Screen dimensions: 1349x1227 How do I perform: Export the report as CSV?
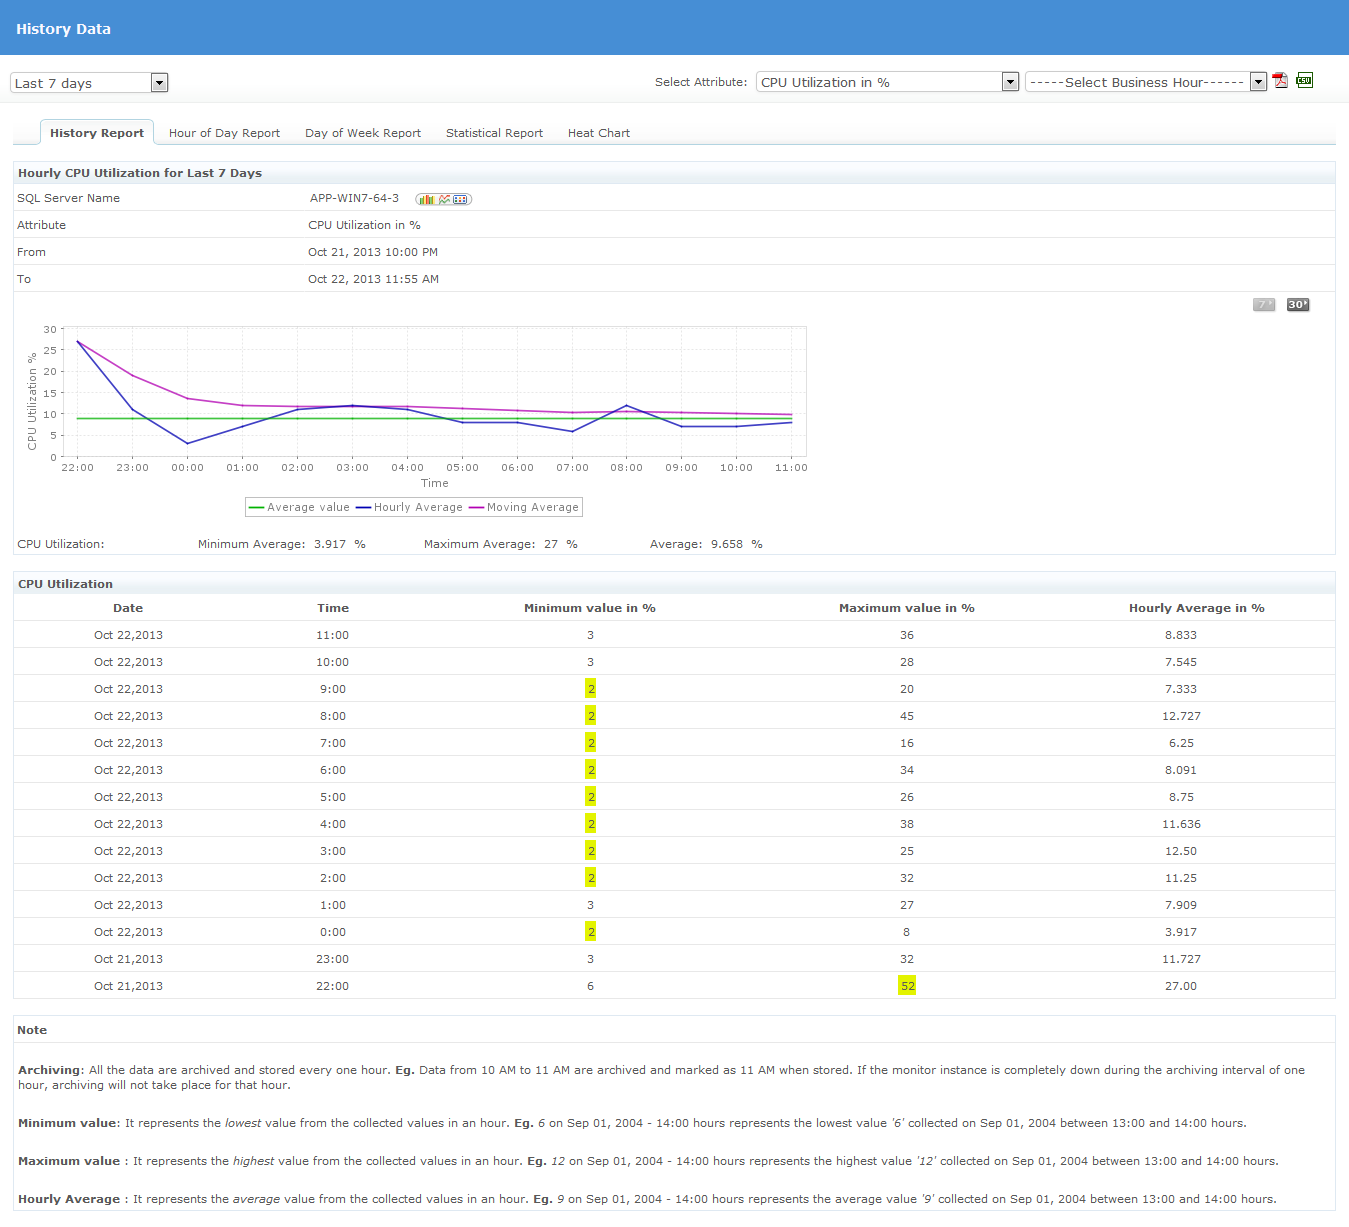click(1305, 80)
